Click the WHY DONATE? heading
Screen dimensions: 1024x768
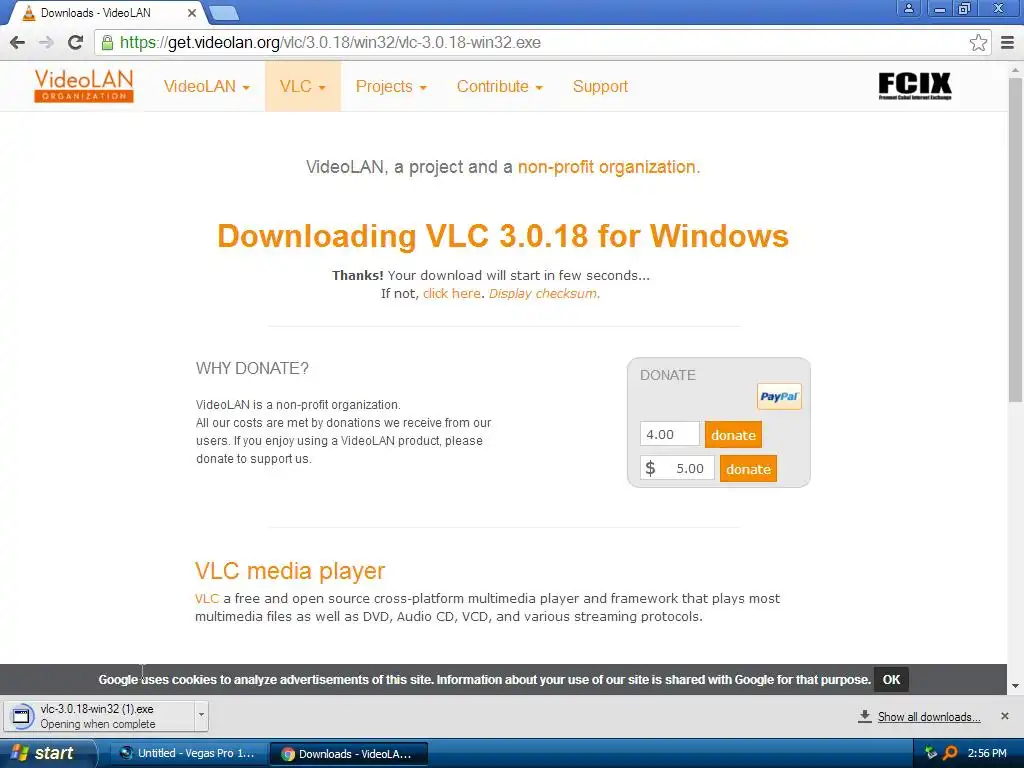(x=252, y=368)
